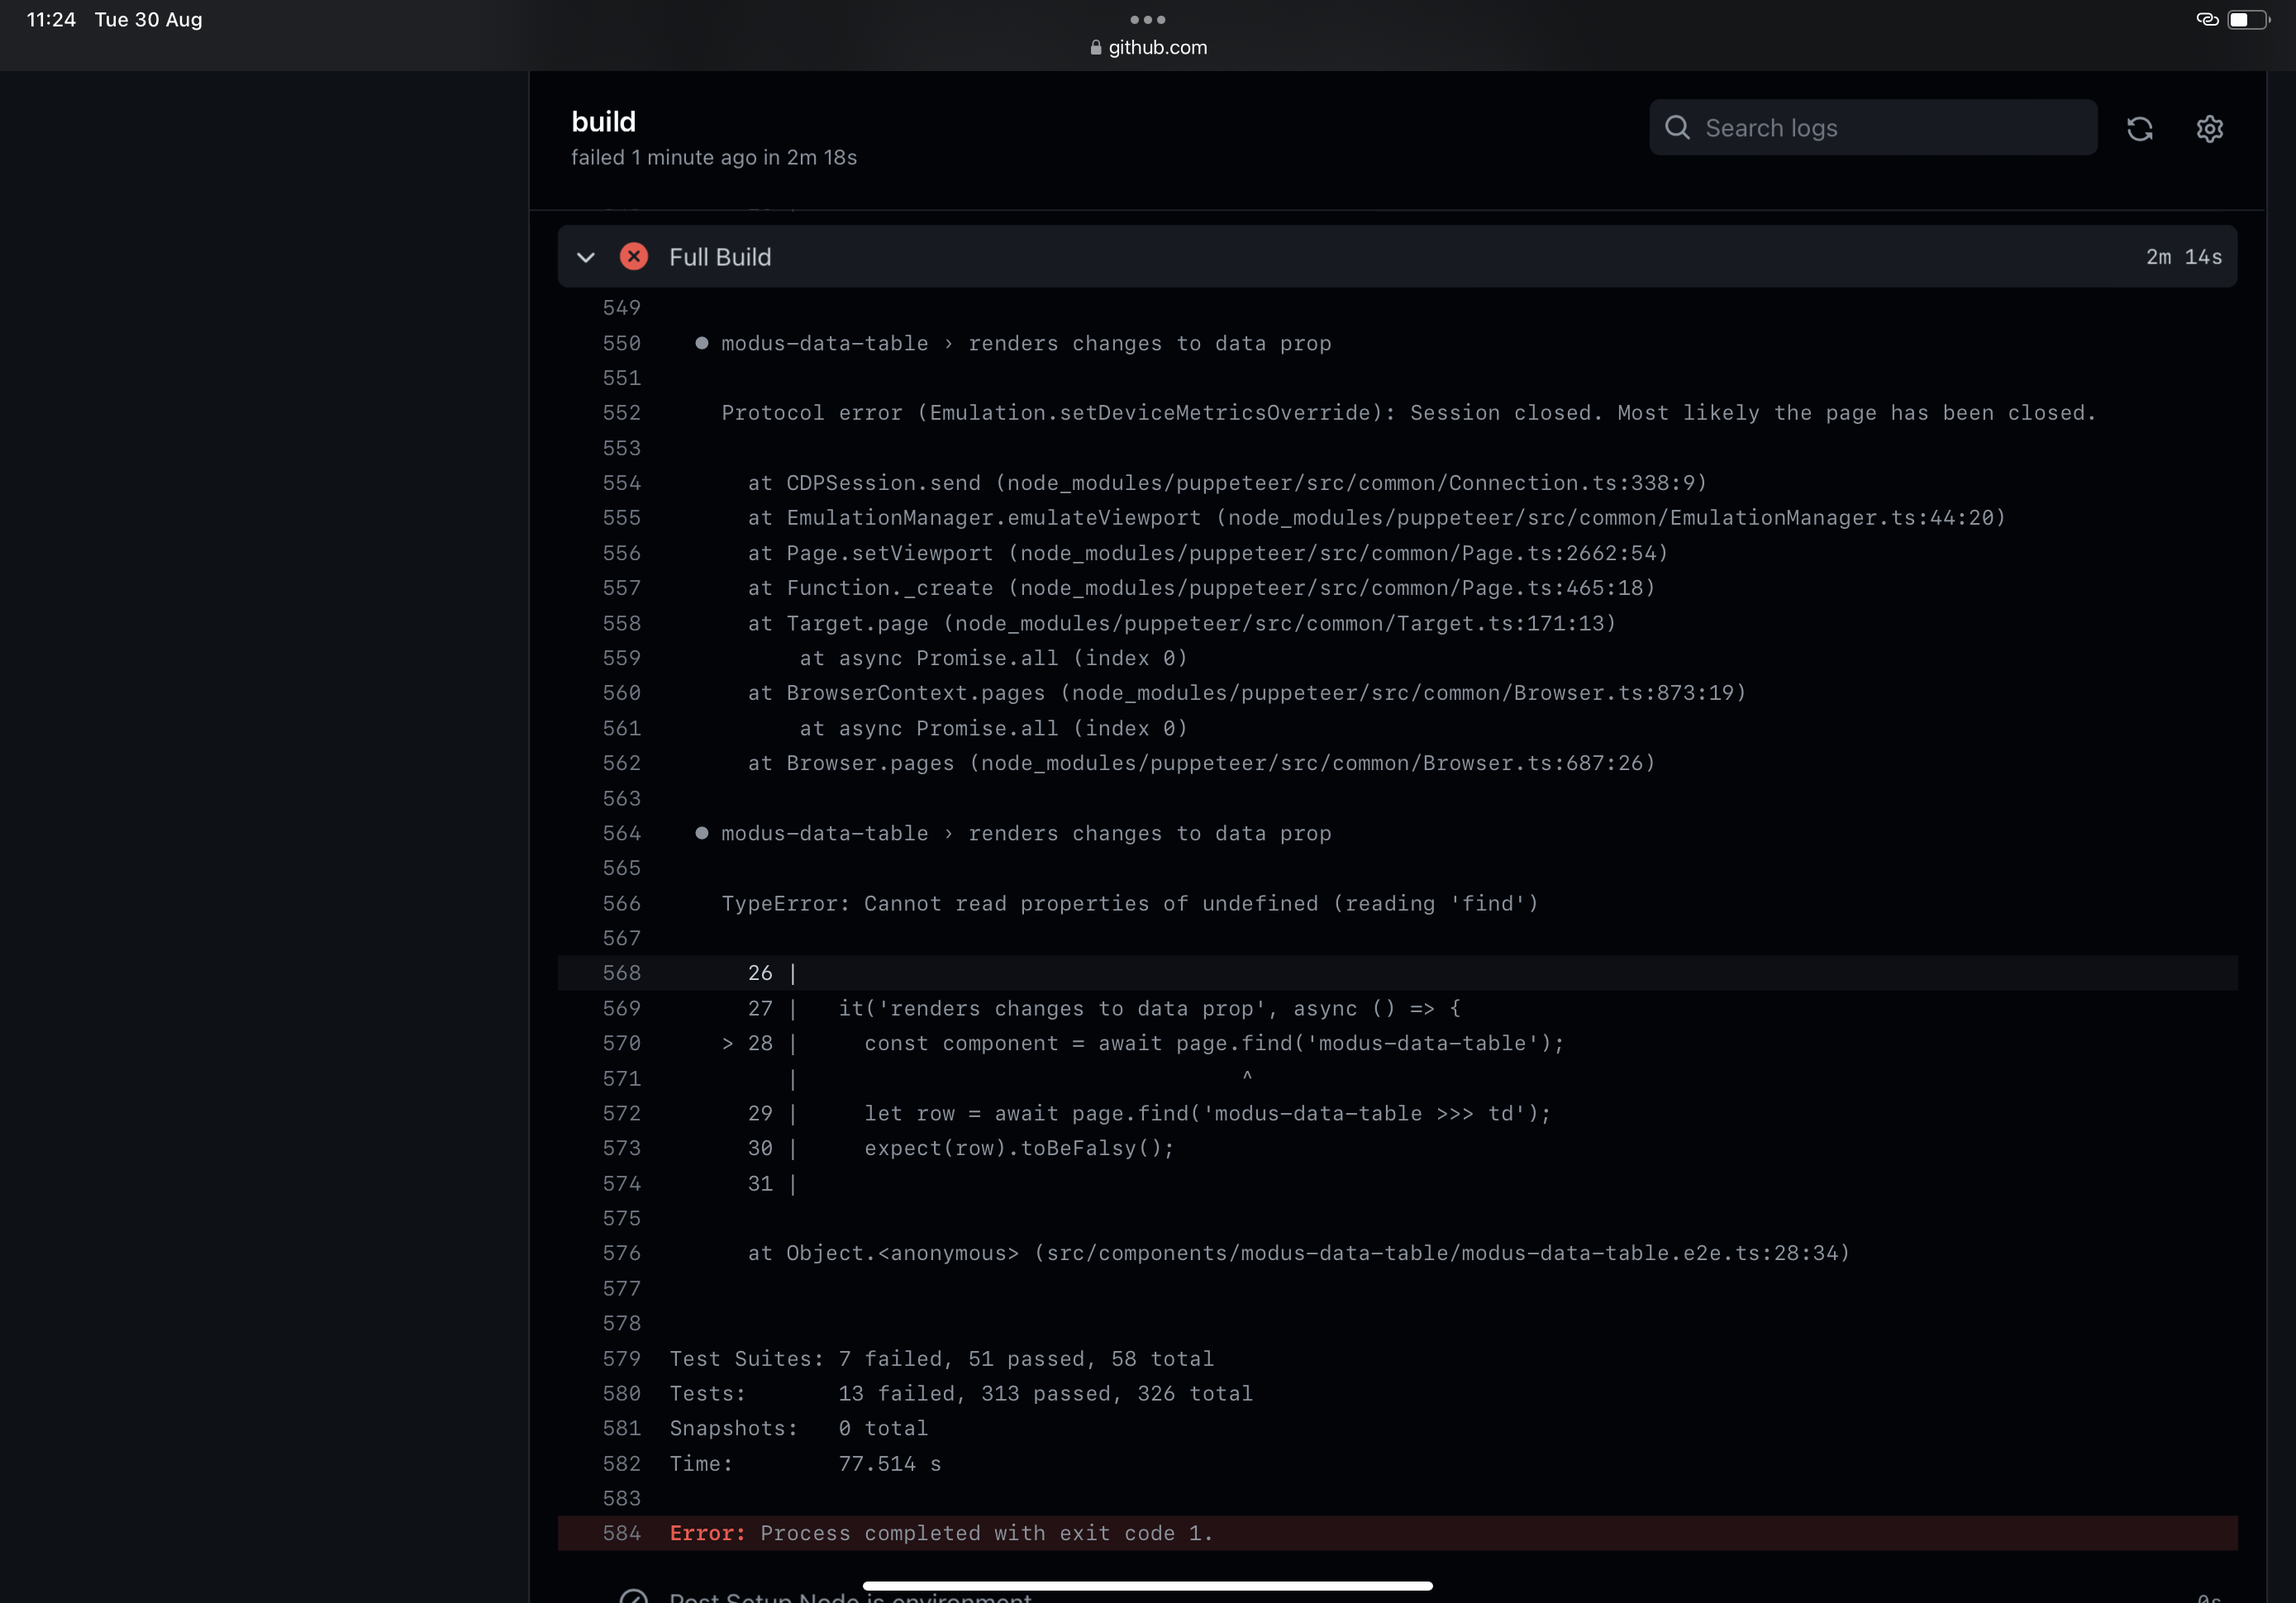Viewport: 2296px width, 1603px height.
Task: Re-run logs with the refresh icon
Action: click(2140, 128)
